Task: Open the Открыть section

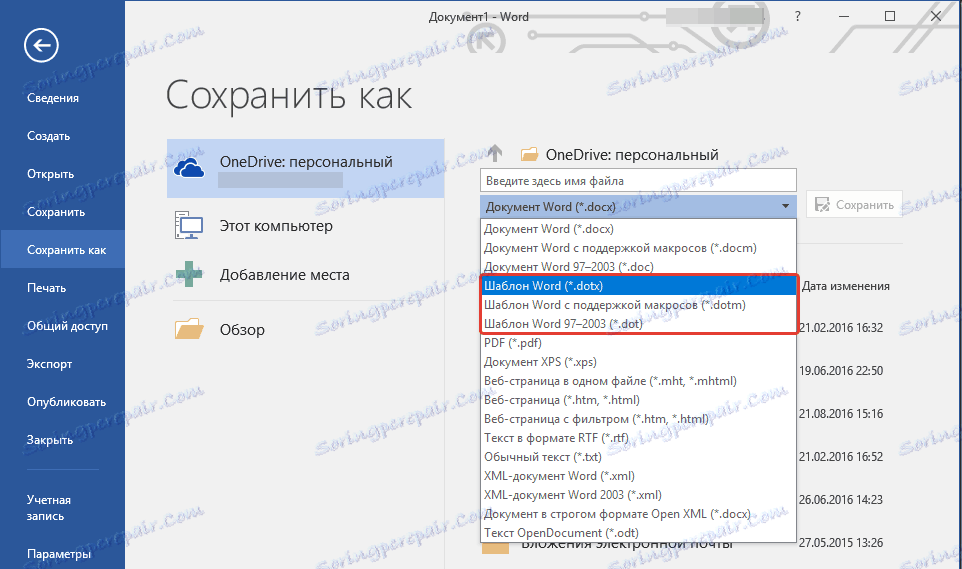Action: pos(50,174)
